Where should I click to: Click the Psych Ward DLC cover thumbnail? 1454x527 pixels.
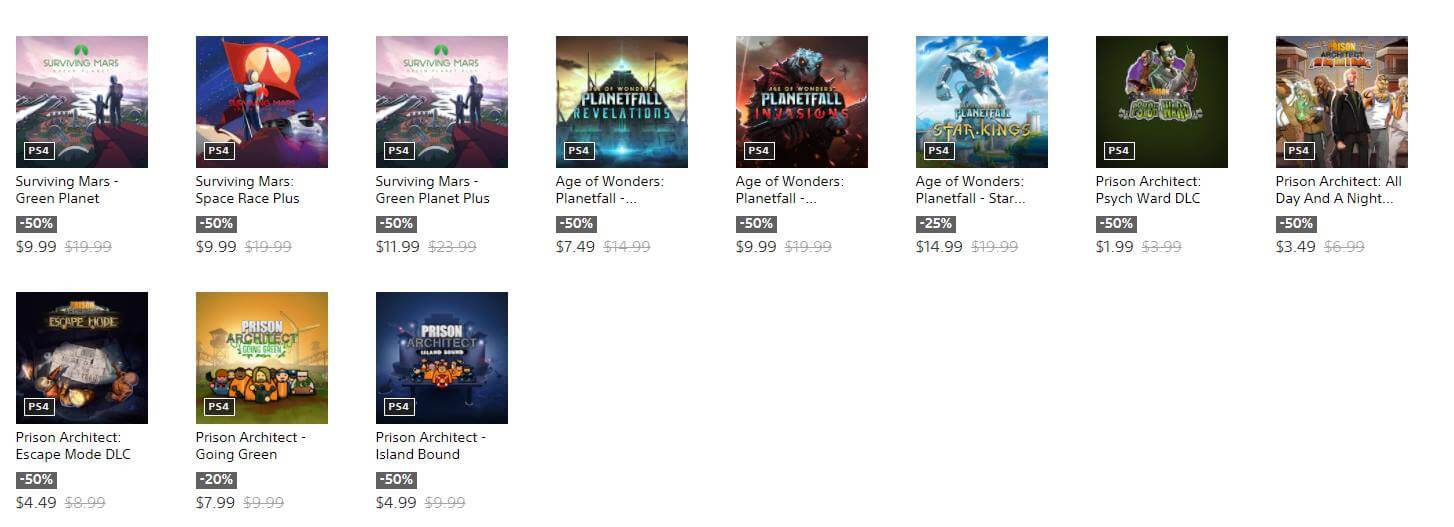(x=1162, y=102)
